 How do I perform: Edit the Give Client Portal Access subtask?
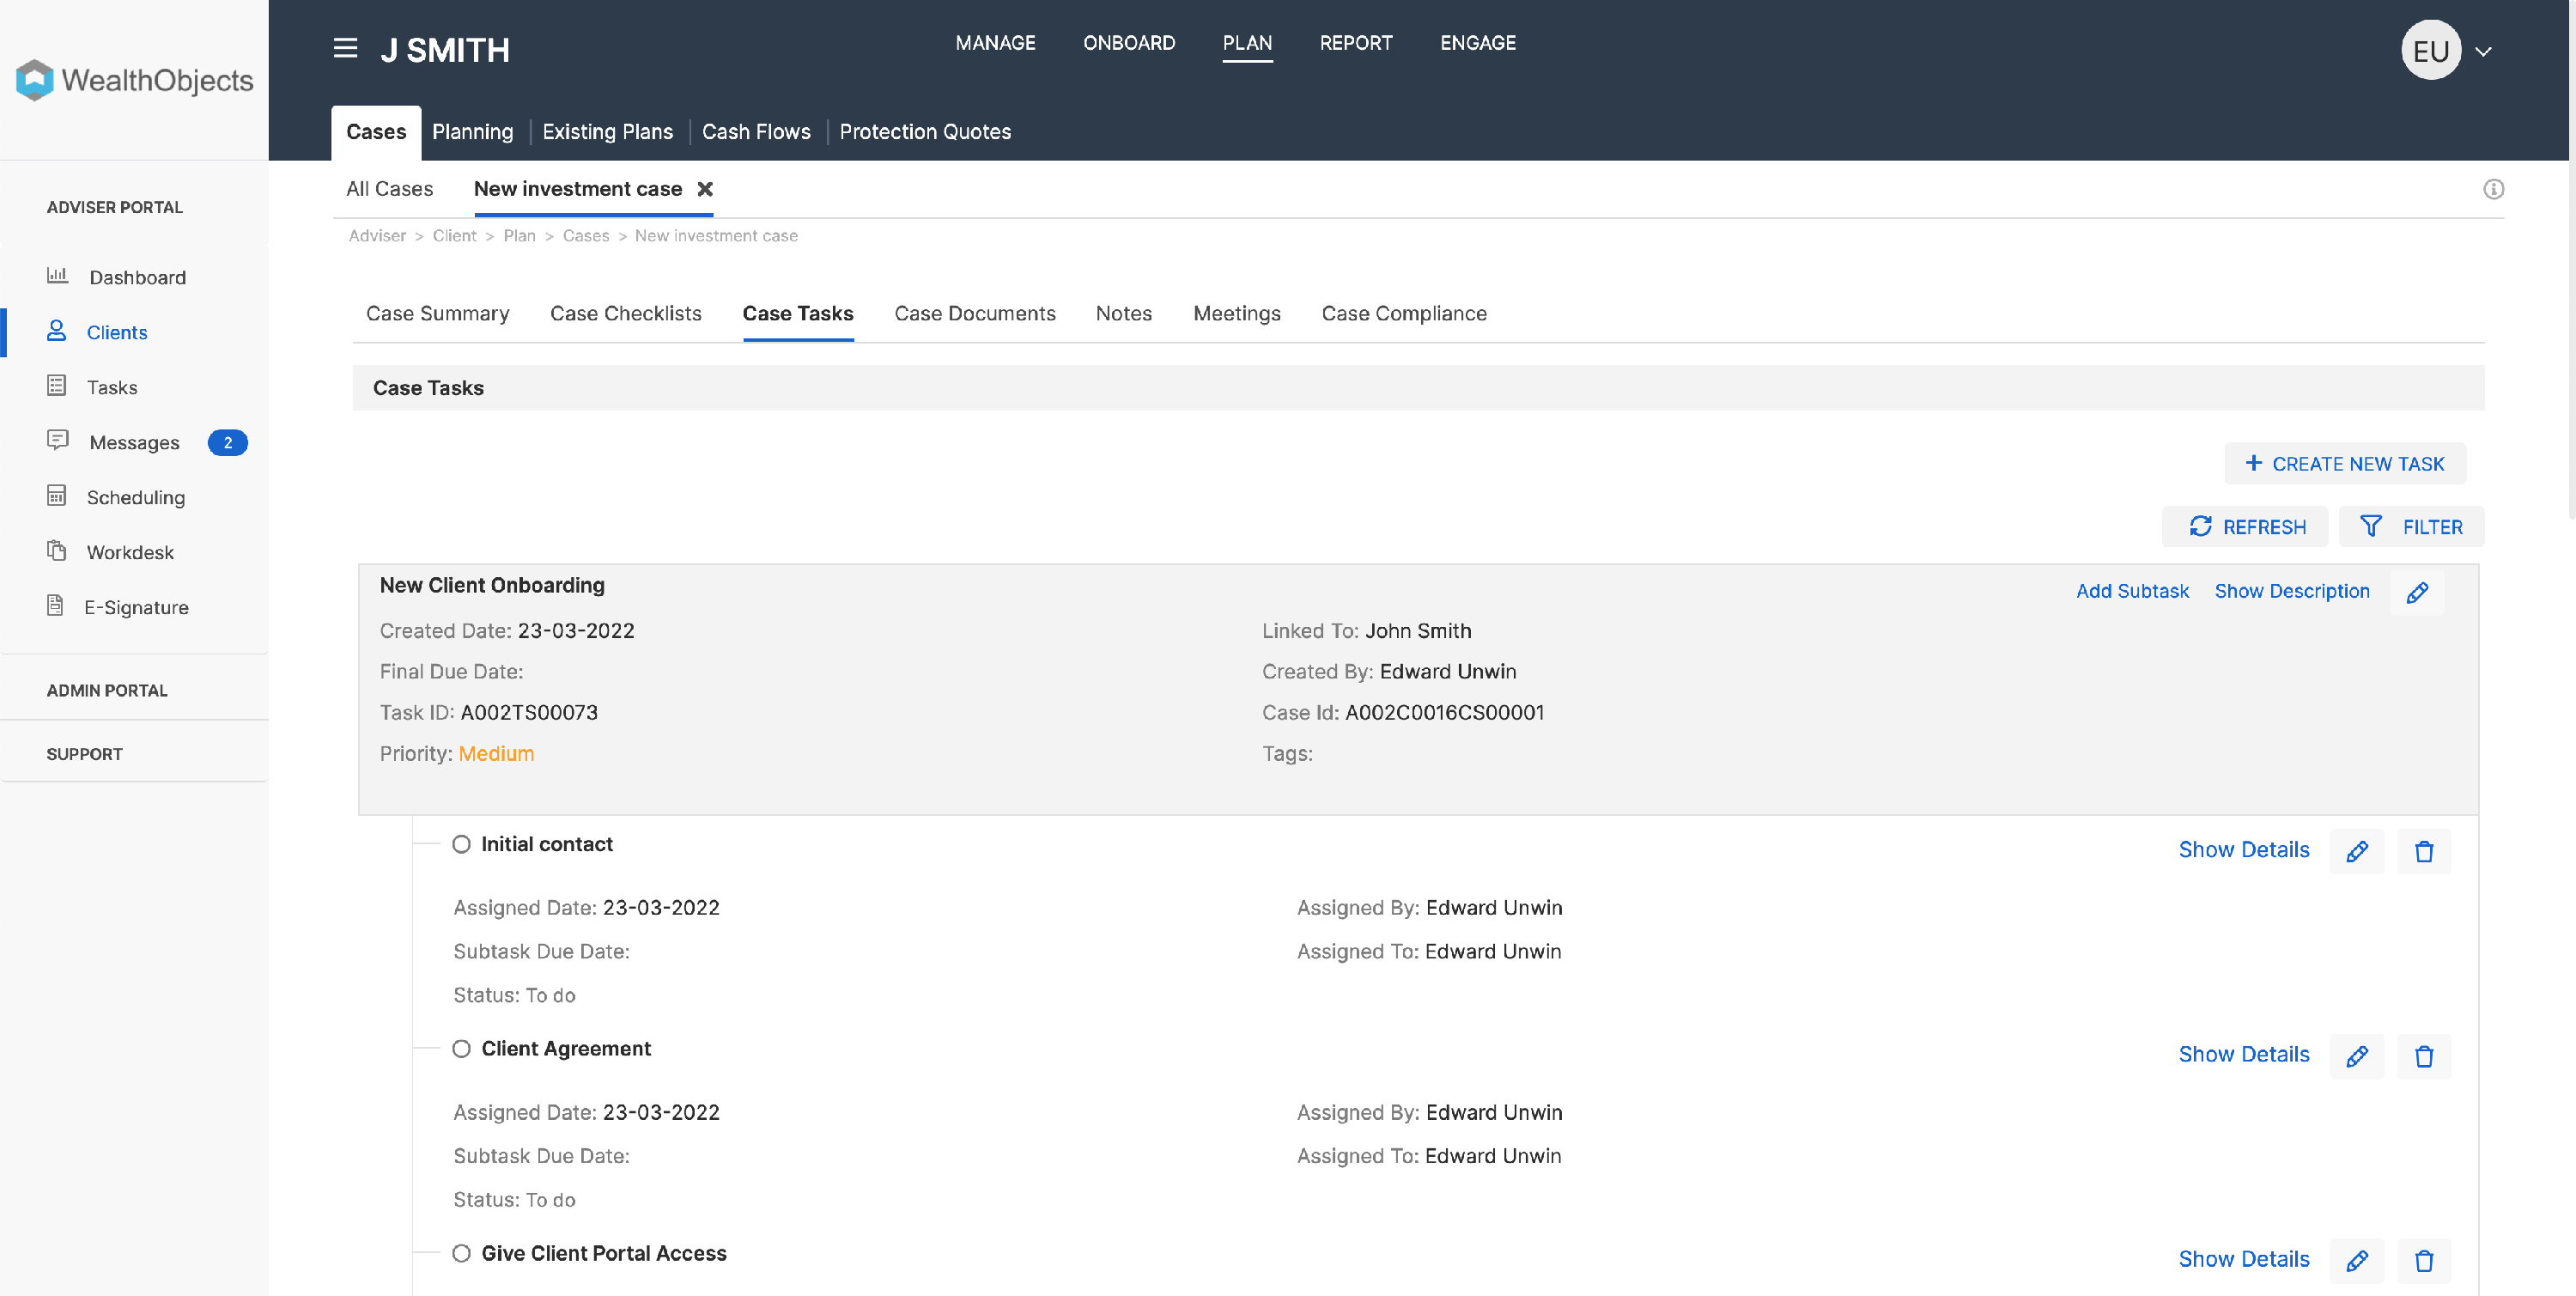pos(2356,1261)
